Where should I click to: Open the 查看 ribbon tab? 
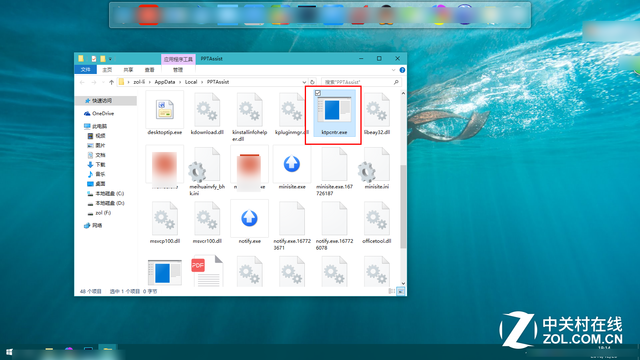[x=149, y=70]
